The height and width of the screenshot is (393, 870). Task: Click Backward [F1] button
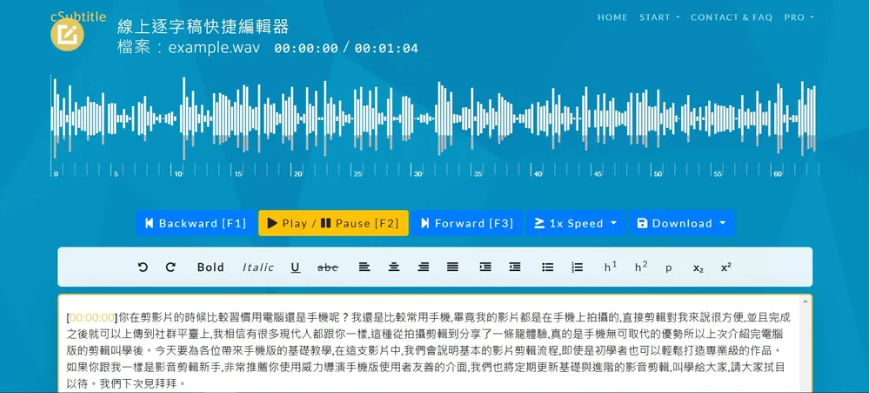pos(195,223)
